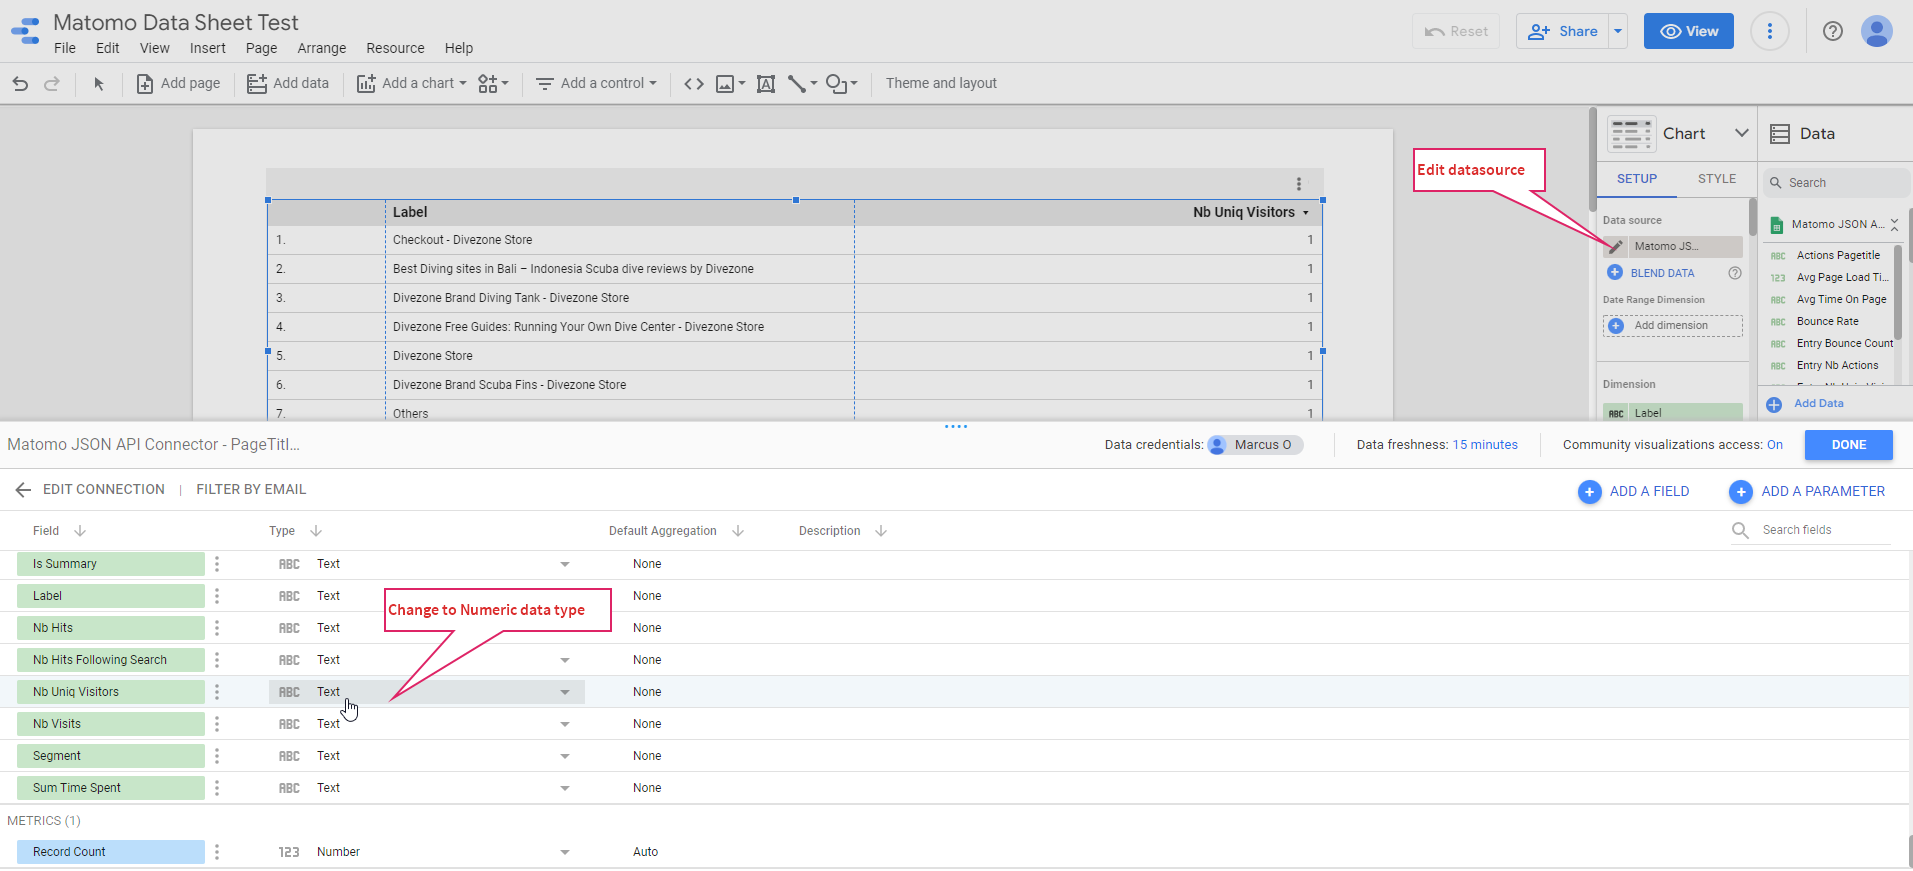Select the text box tool
This screenshot has width=1913, height=871.
766,84
